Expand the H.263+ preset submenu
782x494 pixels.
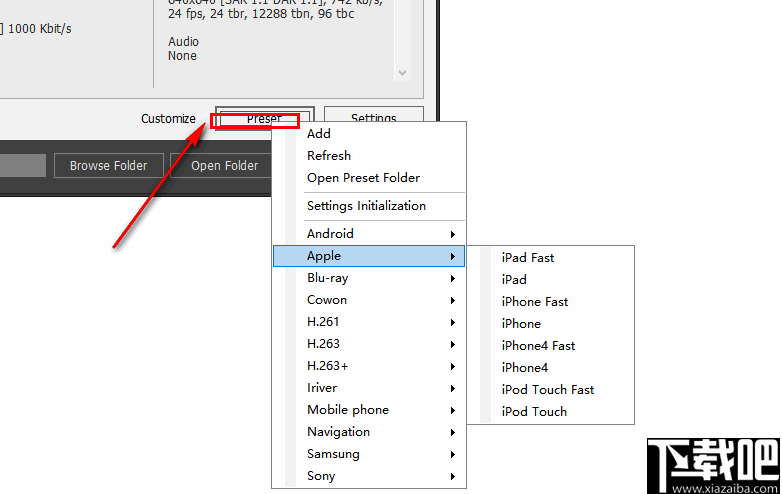[369, 365]
